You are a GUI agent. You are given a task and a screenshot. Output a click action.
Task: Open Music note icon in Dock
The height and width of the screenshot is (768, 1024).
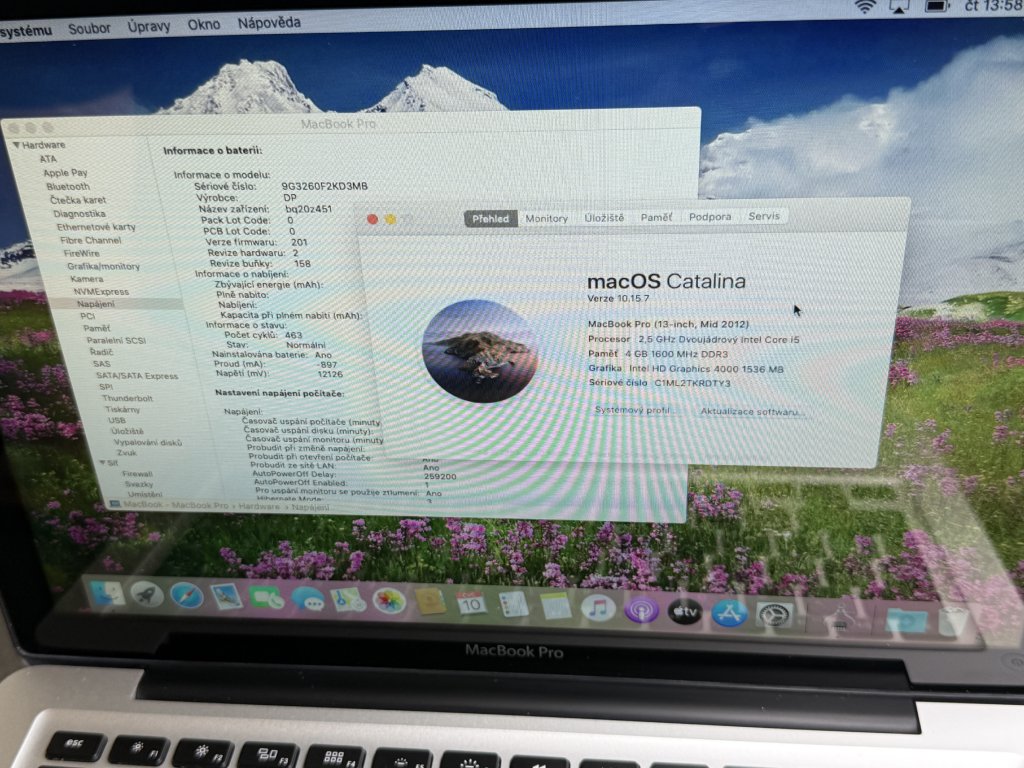coord(598,609)
